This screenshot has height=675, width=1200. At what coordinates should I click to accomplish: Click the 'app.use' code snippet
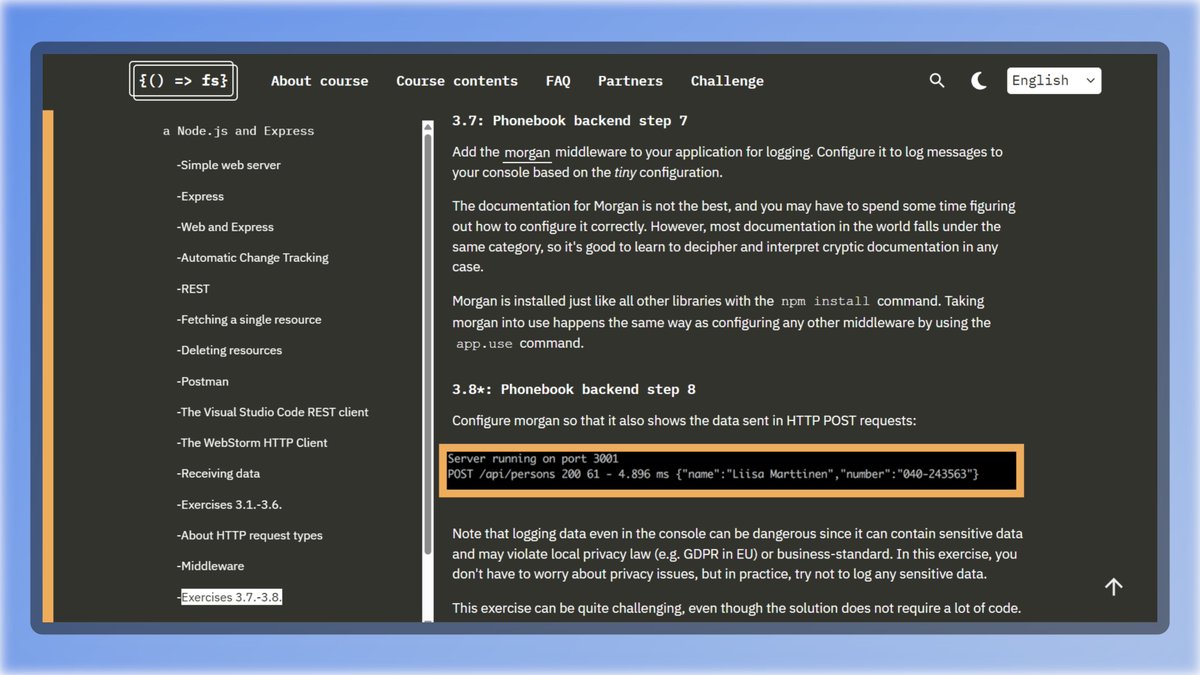coord(484,344)
